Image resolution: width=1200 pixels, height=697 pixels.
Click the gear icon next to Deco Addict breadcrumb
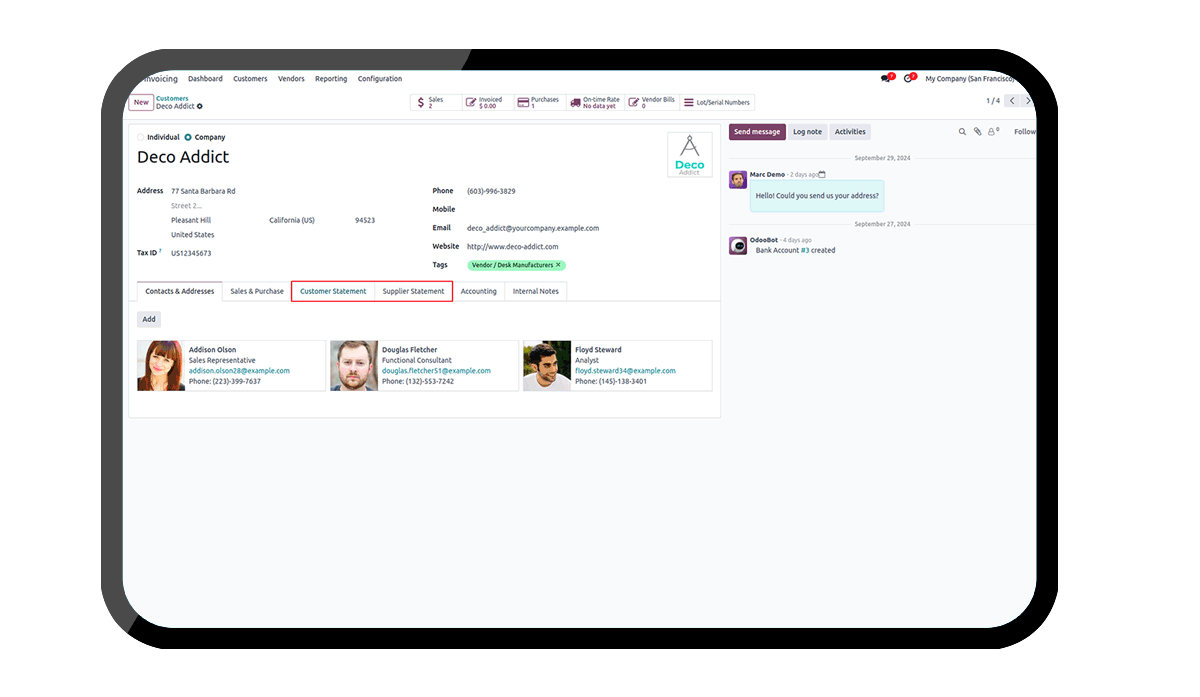[200, 106]
